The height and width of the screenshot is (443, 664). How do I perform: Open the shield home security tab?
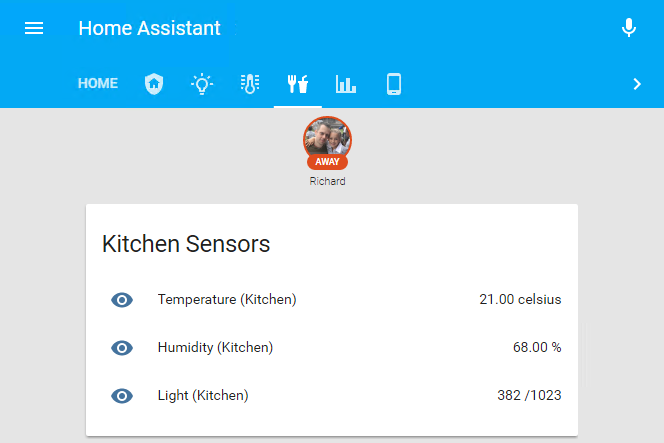click(x=153, y=84)
